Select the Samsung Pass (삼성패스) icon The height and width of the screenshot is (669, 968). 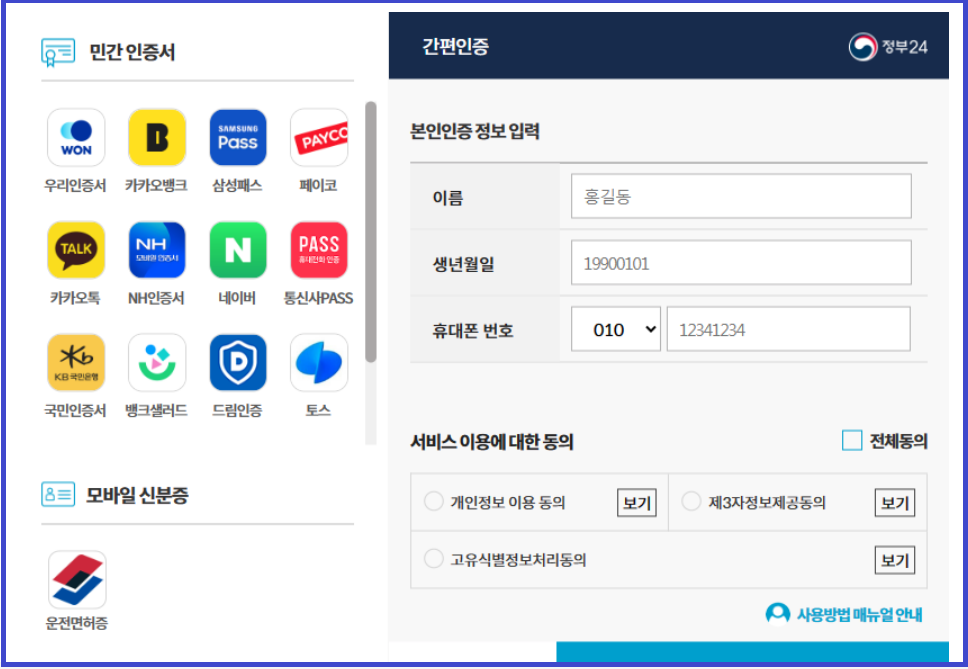238,138
